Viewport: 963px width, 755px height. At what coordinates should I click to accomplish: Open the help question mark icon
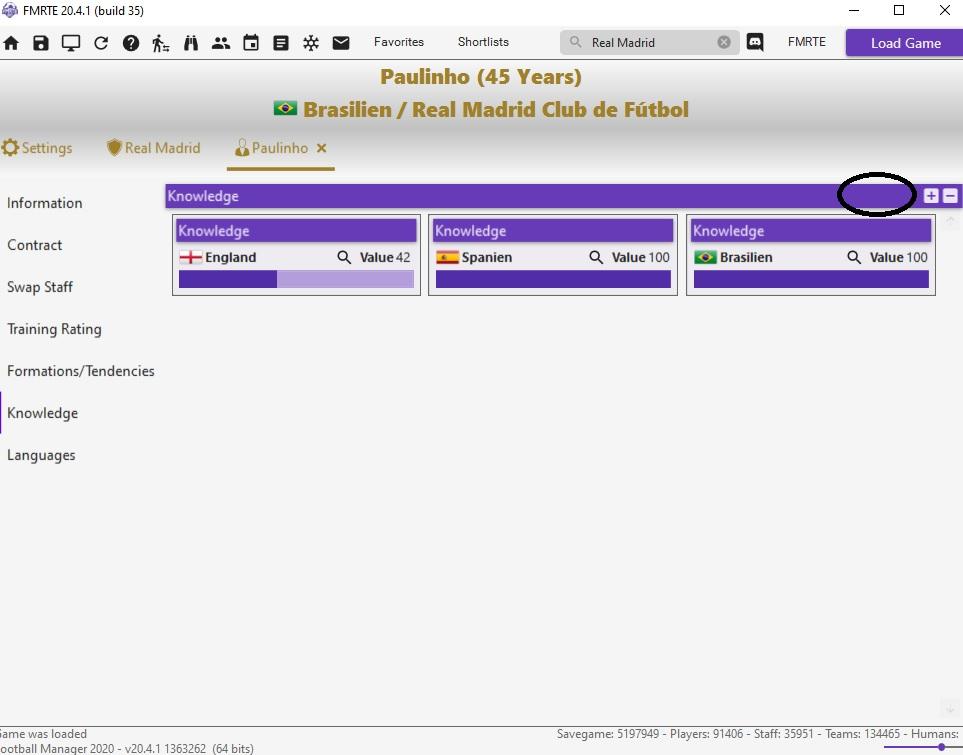click(x=131, y=43)
